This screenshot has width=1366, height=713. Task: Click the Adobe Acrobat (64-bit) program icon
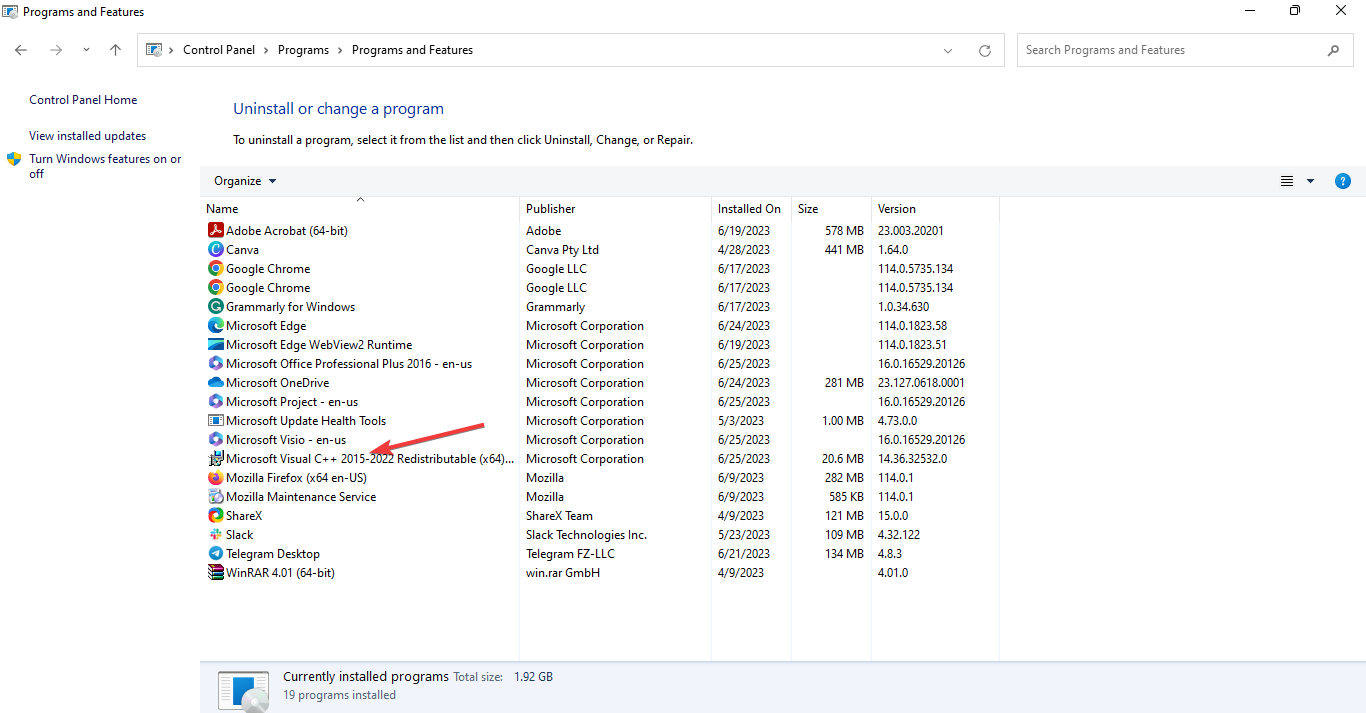click(215, 231)
